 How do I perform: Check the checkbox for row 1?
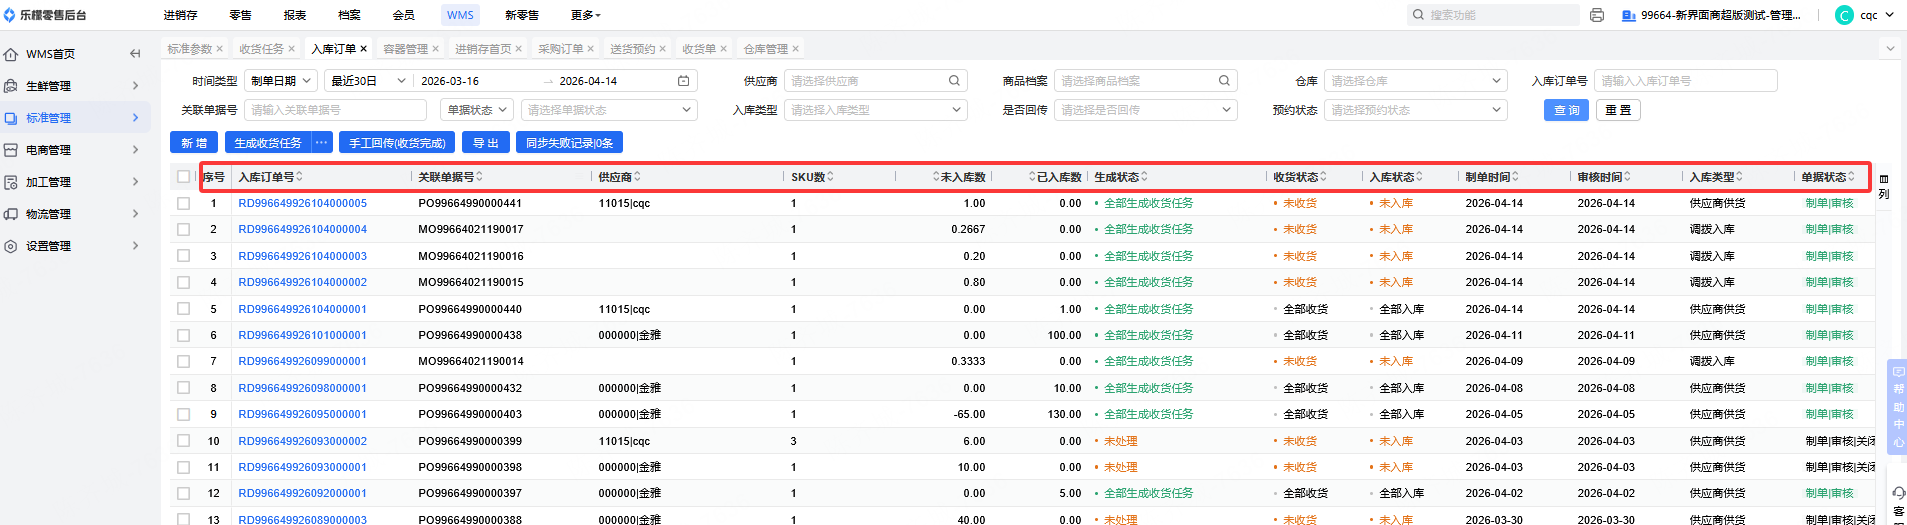click(183, 203)
